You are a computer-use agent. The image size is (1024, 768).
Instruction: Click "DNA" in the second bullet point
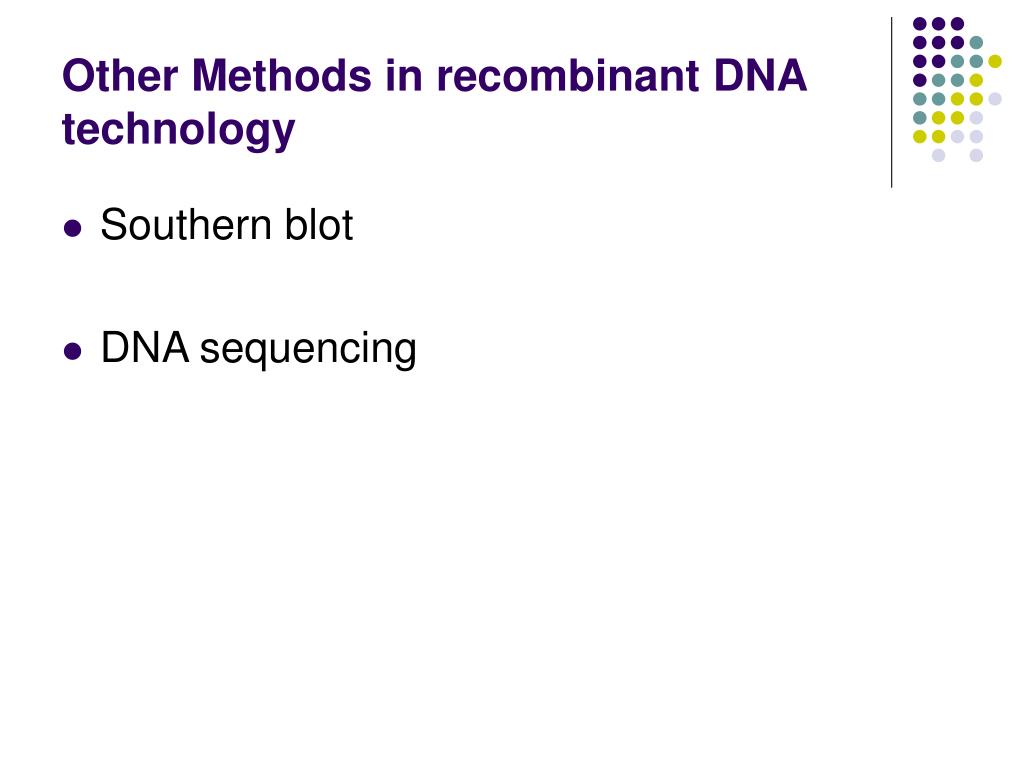pos(145,347)
